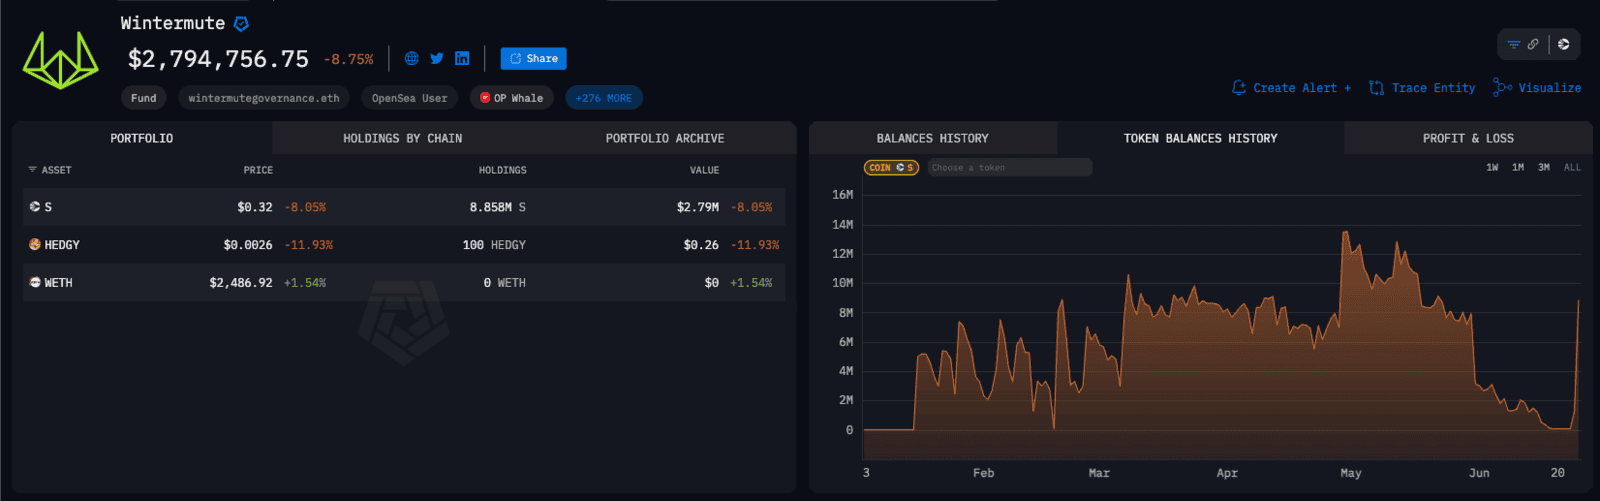Sort by the HOLDINGS column header
Screen dimensions: 1600x501
coord(502,170)
